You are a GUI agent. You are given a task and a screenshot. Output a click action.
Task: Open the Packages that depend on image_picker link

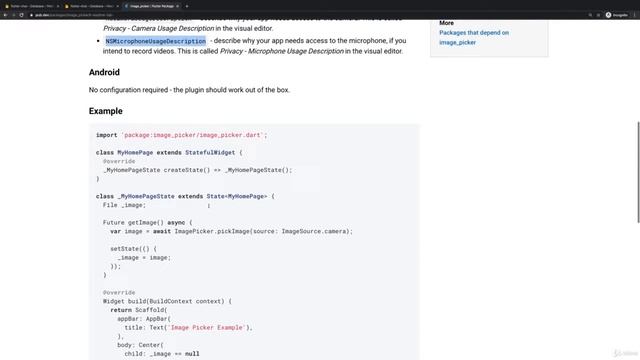(474, 38)
